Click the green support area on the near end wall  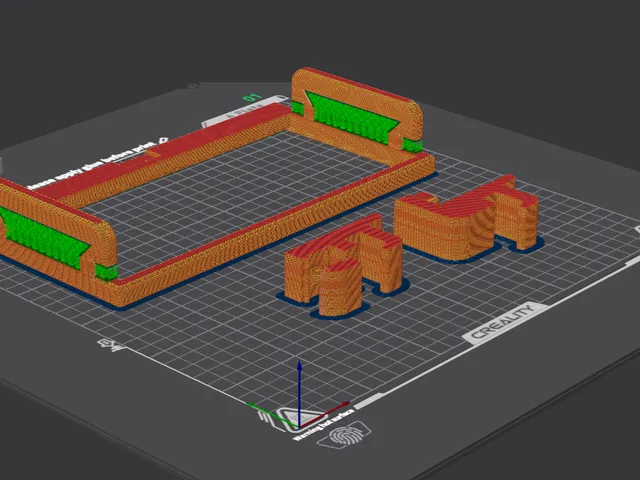tap(44, 237)
